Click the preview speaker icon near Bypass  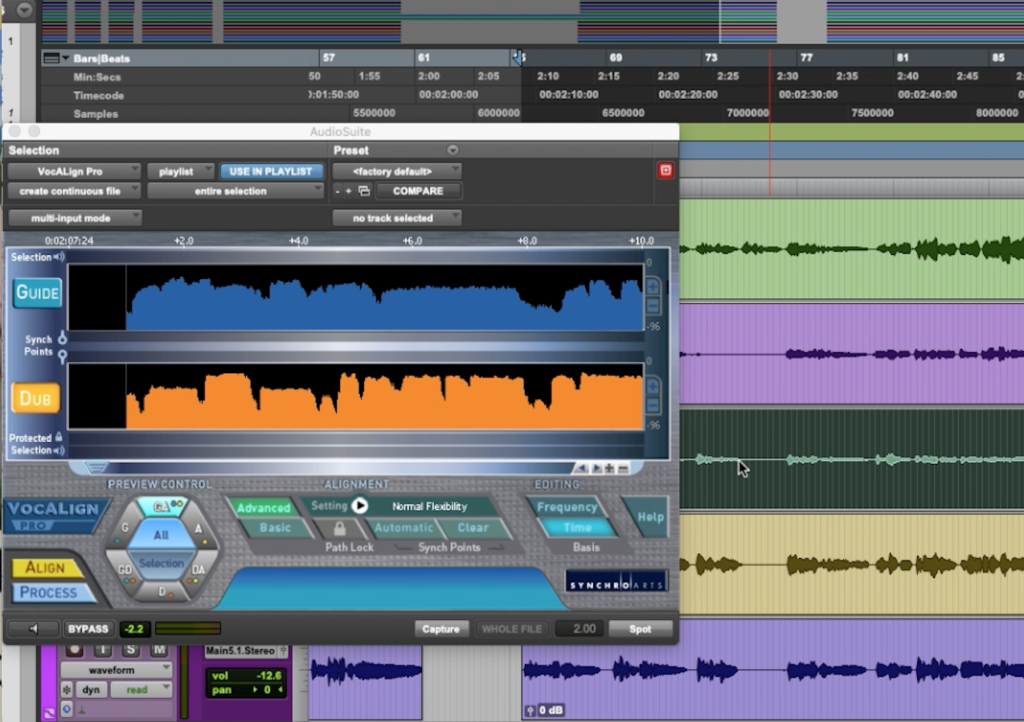coord(33,629)
